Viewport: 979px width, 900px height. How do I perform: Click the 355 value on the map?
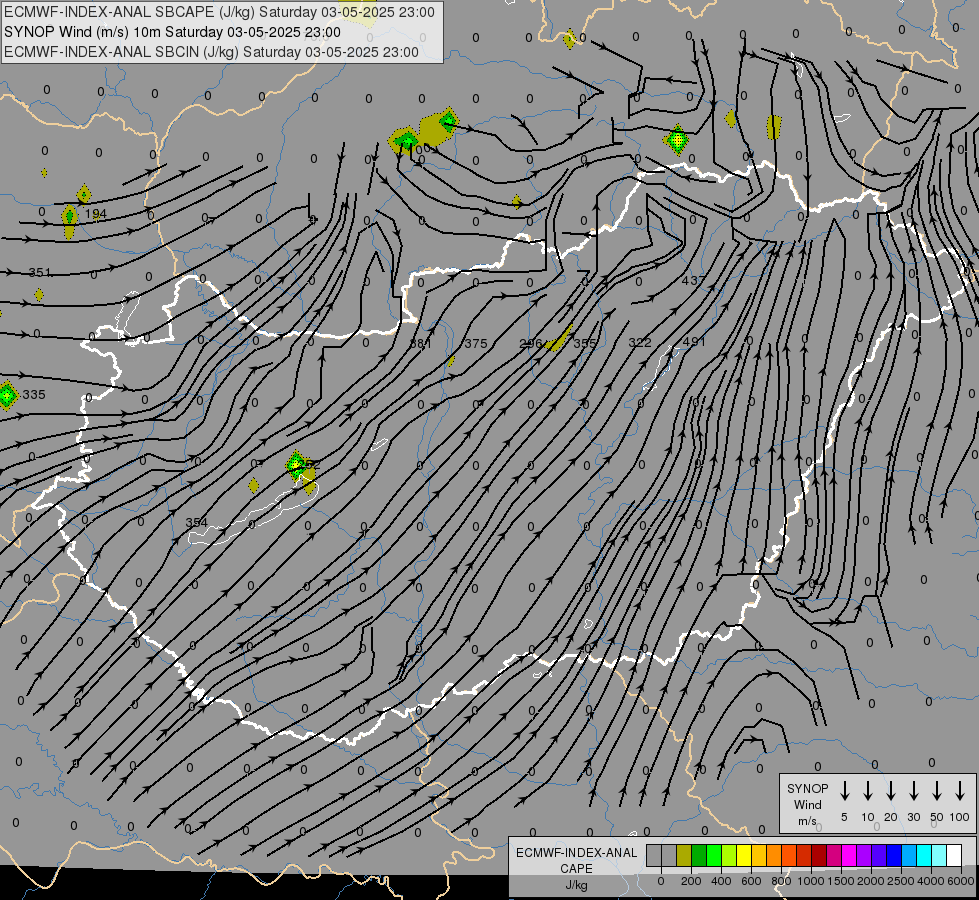(x=585, y=344)
